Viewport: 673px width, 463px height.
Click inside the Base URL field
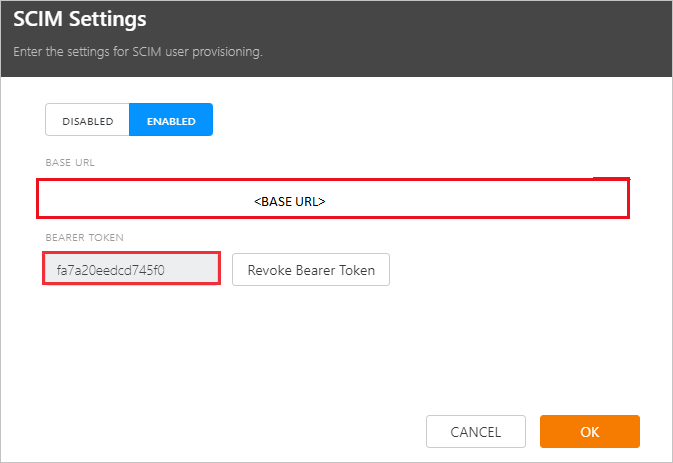(332, 199)
